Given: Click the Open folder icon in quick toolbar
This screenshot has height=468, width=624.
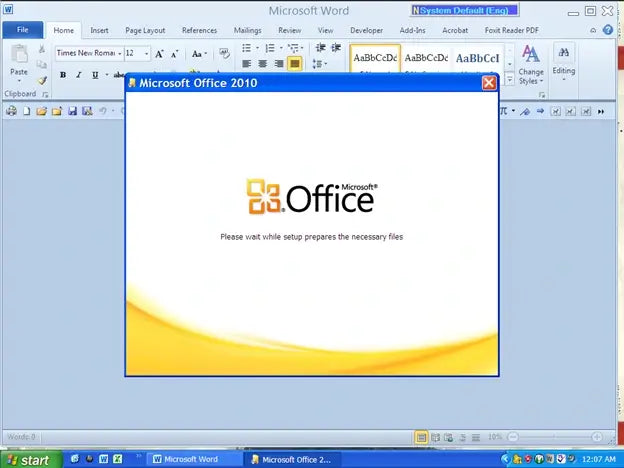Looking at the screenshot, I should pyautogui.click(x=41, y=111).
